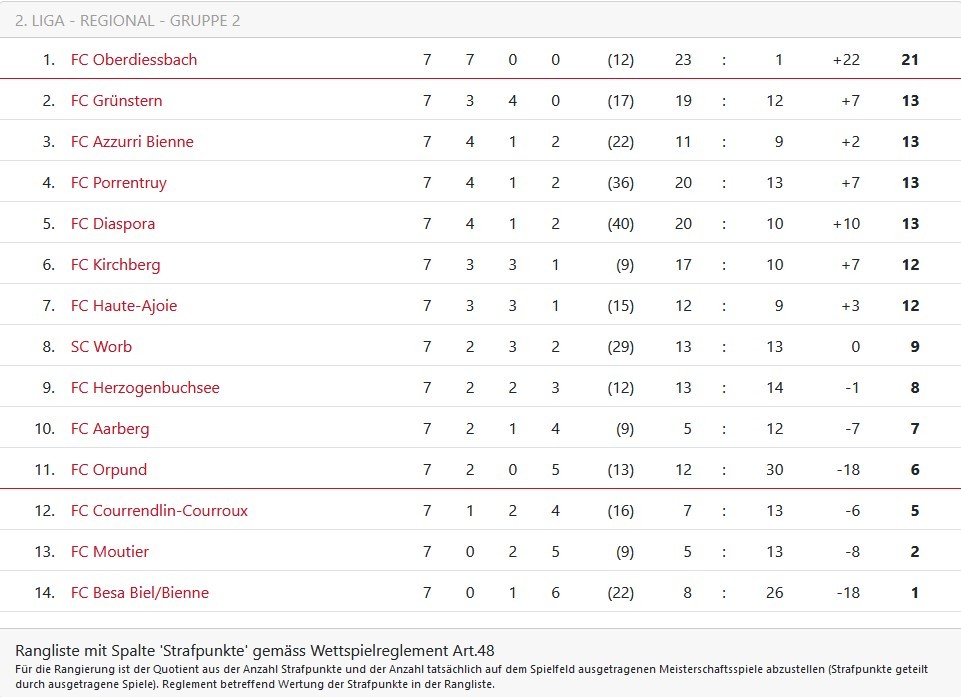Image resolution: width=961 pixels, height=697 pixels.
Task: Click FC Besa Biel/Bienne's 1 point total
Action: 914,593
